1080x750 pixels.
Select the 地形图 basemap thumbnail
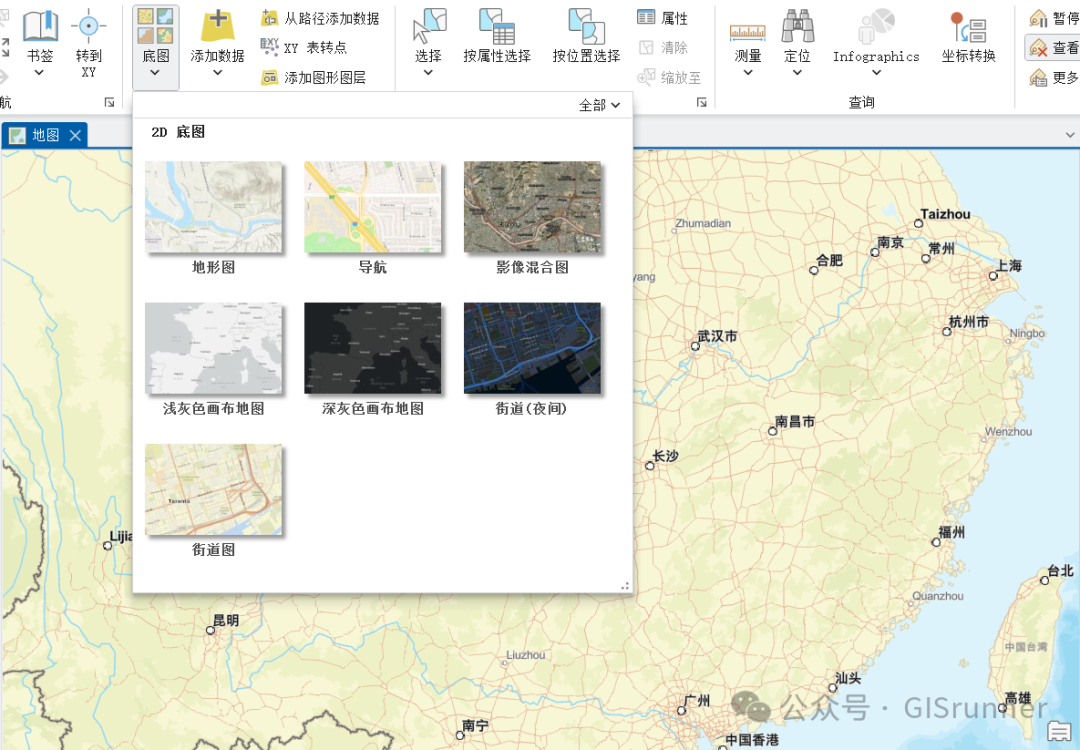pos(214,207)
